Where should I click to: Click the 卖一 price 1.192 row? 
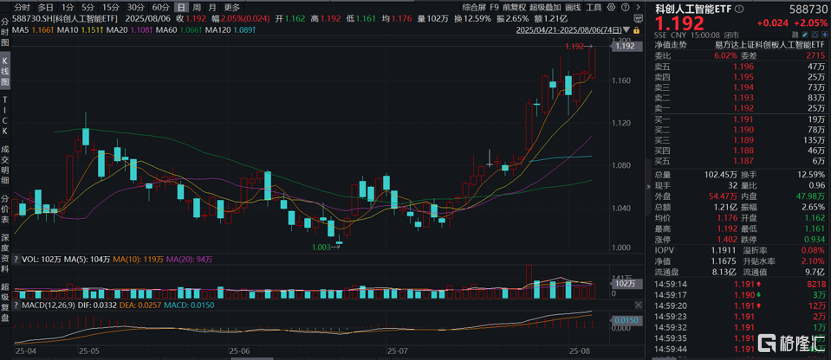(x=740, y=109)
